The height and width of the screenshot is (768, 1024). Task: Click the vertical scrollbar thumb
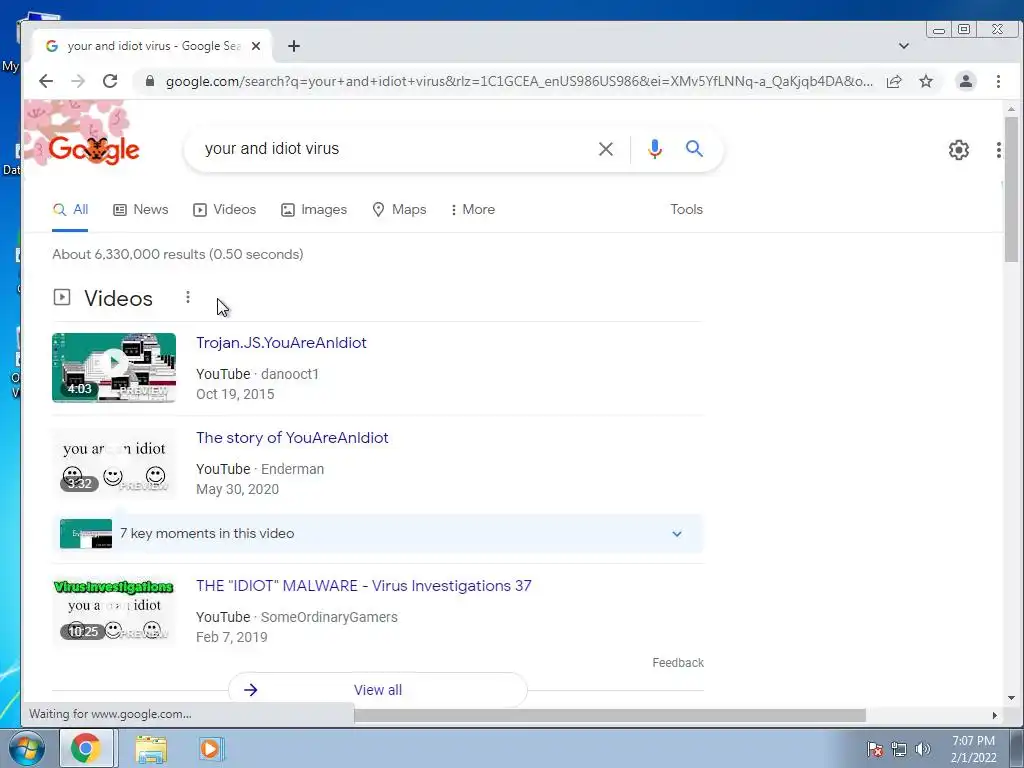click(1011, 189)
